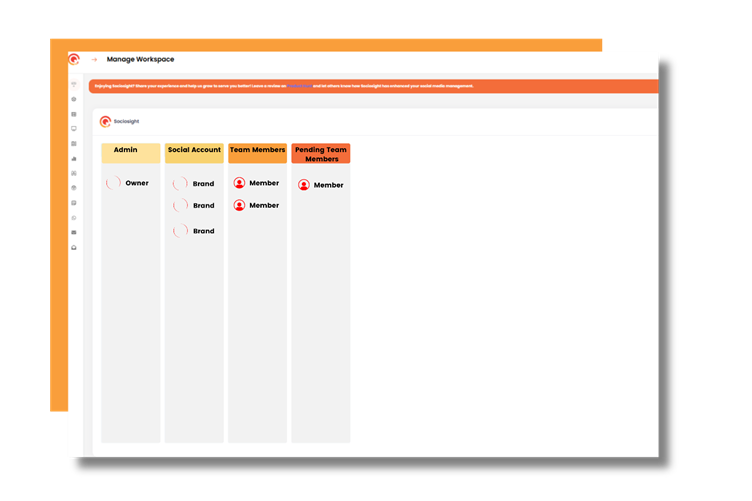Click the monitor screen icon in sidebar
This screenshot has width=752, height=501.
tap(74, 129)
